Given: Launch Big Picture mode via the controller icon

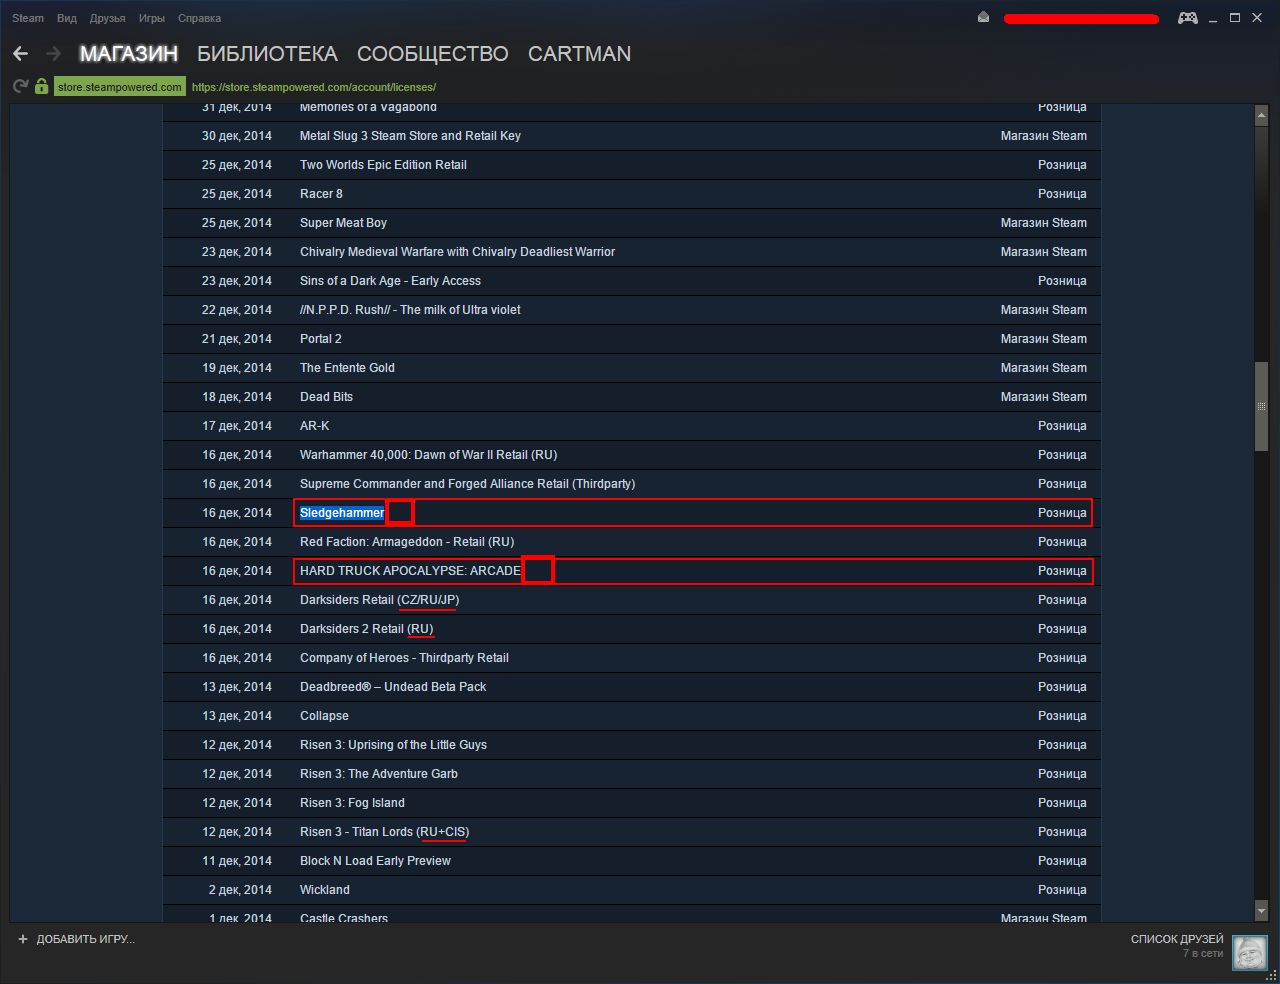Looking at the screenshot, I should (1187, 18).
